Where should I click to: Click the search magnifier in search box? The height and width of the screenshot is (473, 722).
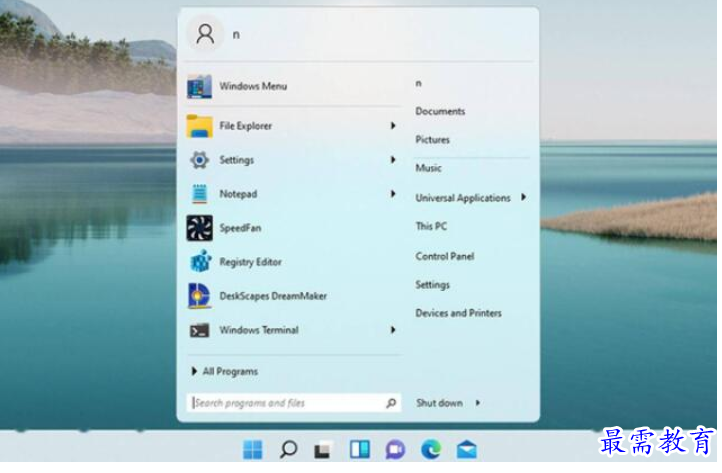(x=391, y=403)
